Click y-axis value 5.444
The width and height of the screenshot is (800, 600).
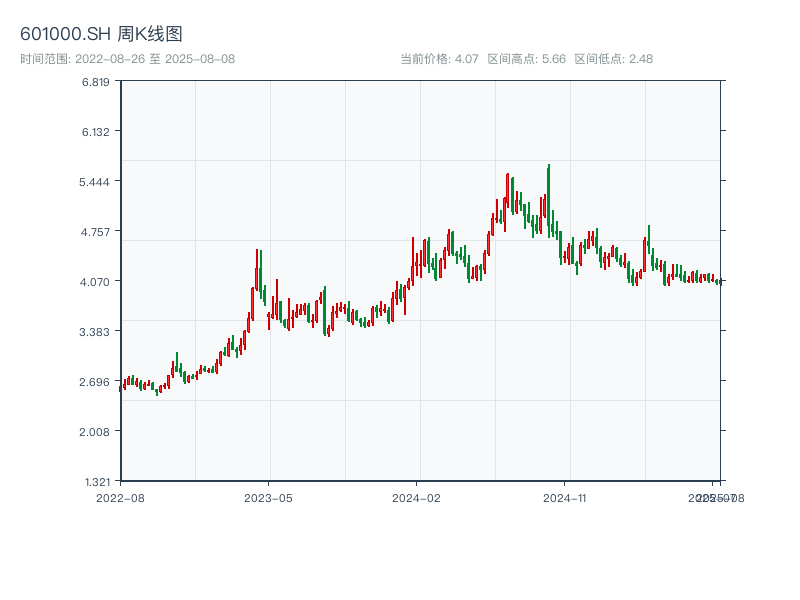94,182
